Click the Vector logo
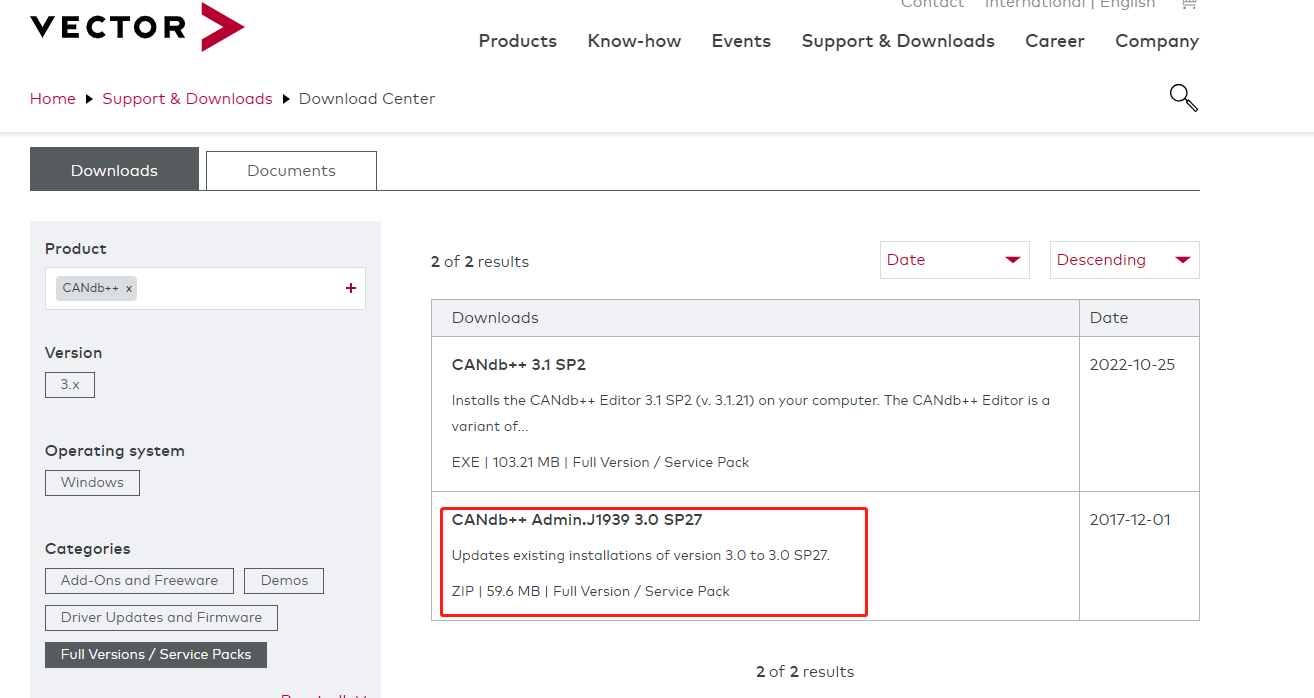The width and height of the screenshot is (1314, 698). click(x=137, y=27)
